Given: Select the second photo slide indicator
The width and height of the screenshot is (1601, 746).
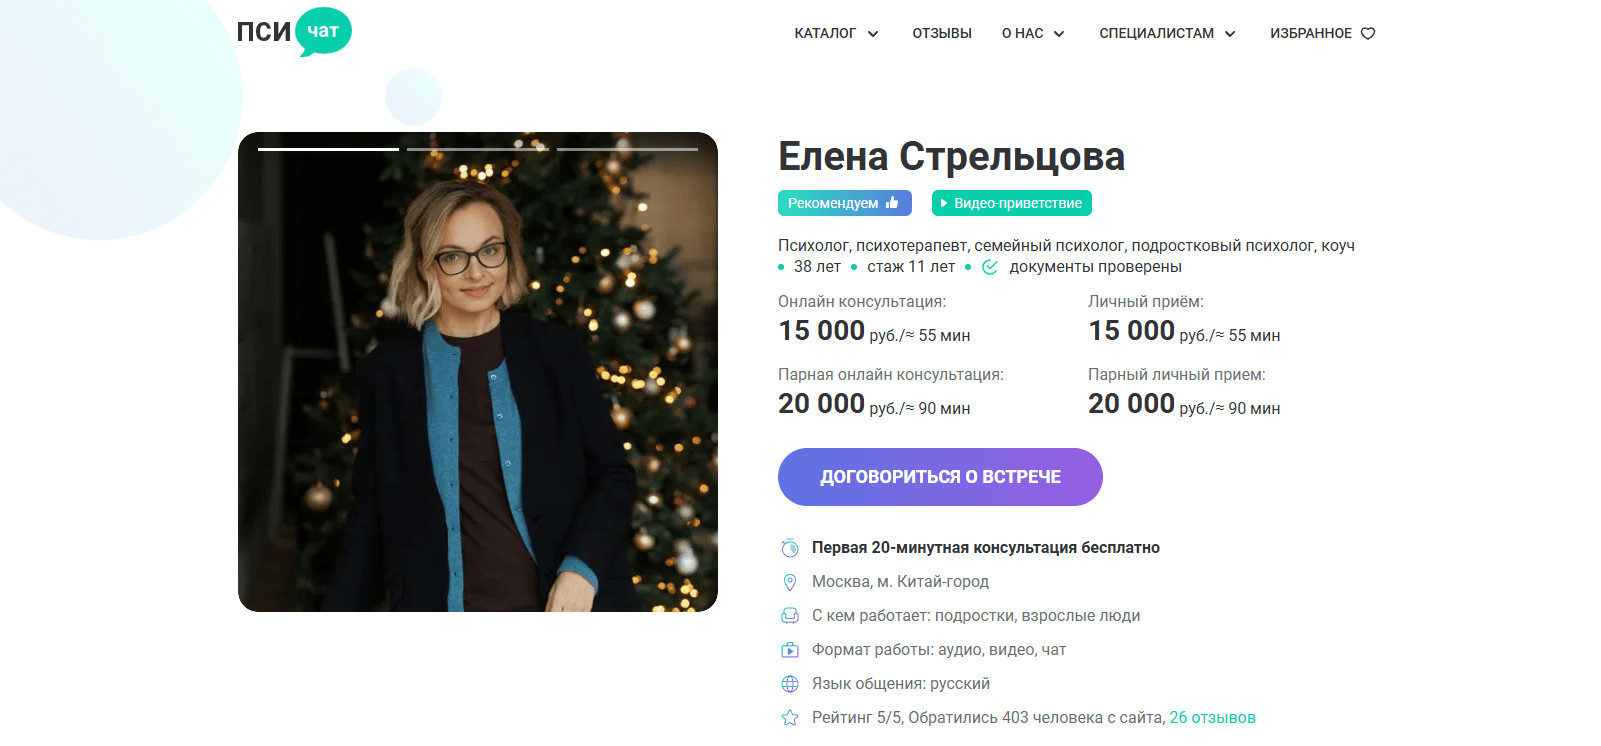Looking at the screenshot, I should click(x=478, y=149).
